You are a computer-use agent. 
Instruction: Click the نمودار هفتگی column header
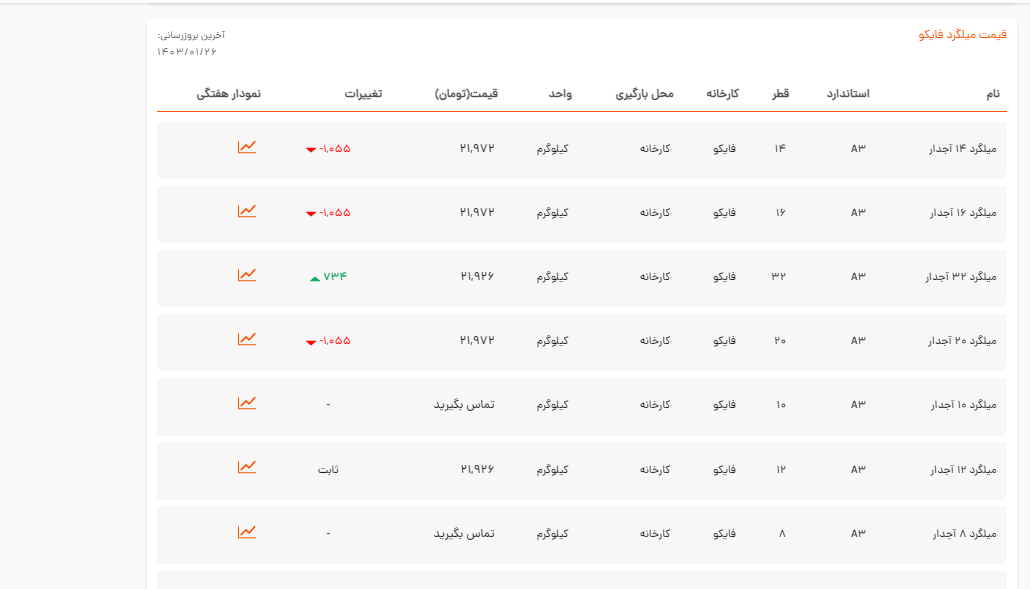[x=228, y=94]
